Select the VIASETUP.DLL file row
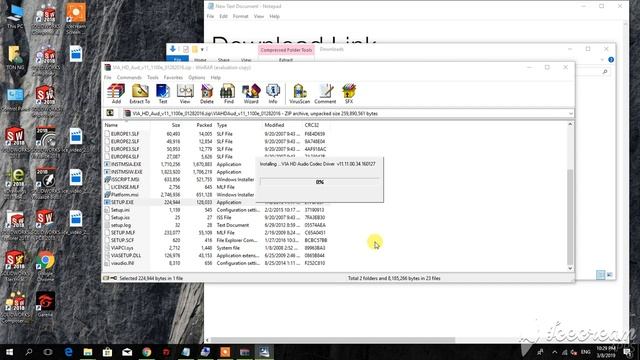Viewport: 640px width, 360px height. 216,256
